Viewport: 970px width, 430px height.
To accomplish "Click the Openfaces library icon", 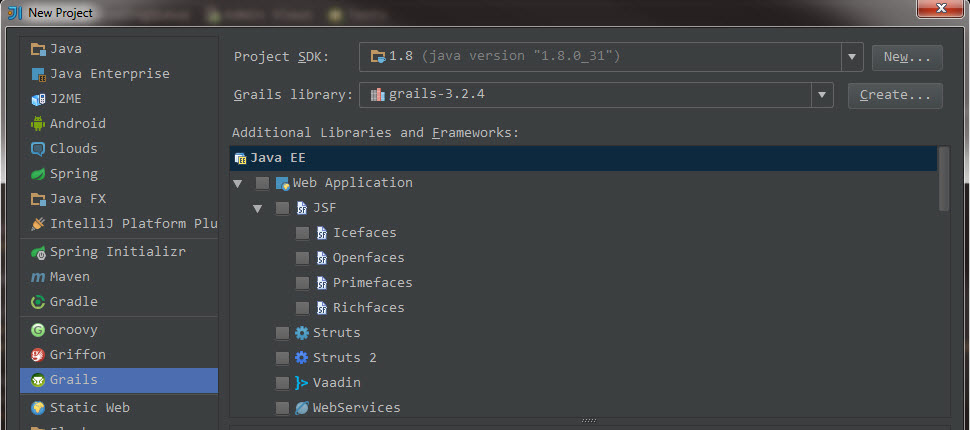I will point(322,258).
